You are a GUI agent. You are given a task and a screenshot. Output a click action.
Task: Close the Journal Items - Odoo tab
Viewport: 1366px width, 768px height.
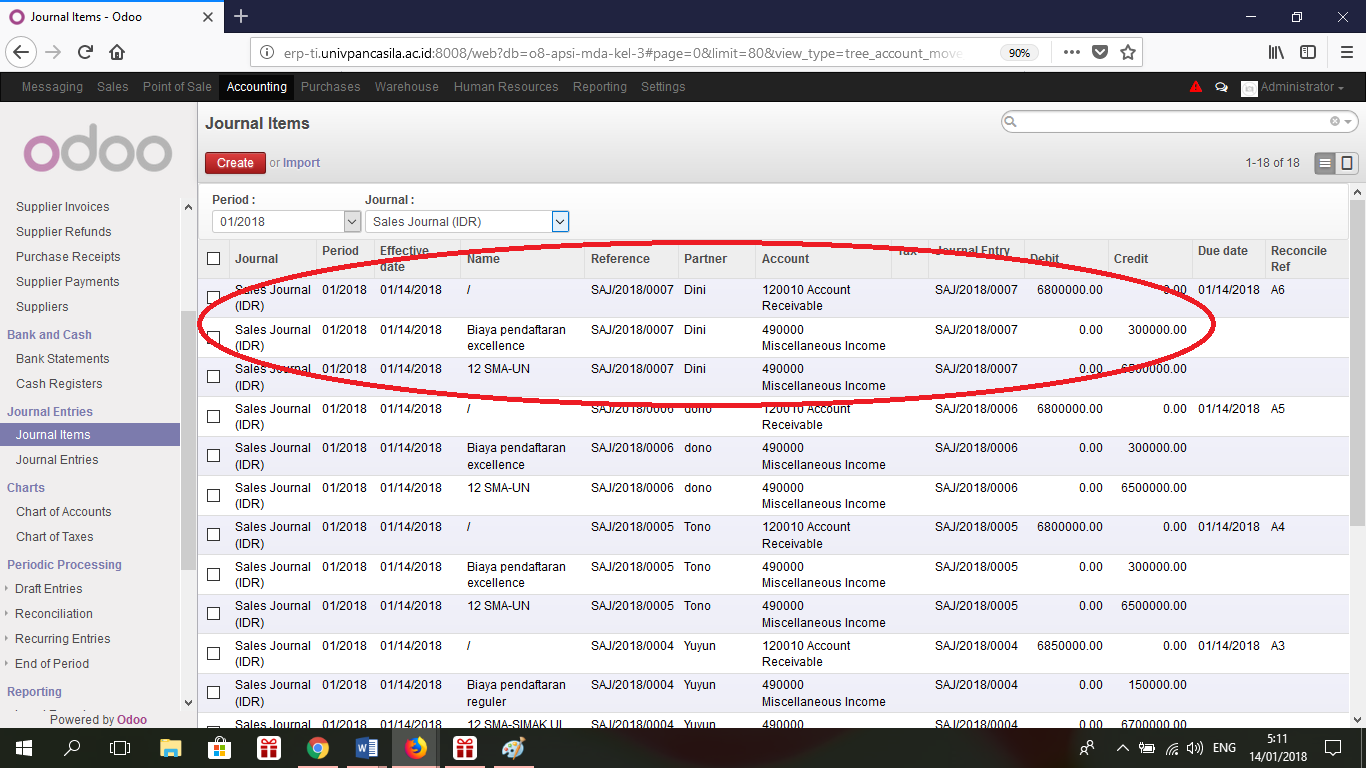[208, 17]
